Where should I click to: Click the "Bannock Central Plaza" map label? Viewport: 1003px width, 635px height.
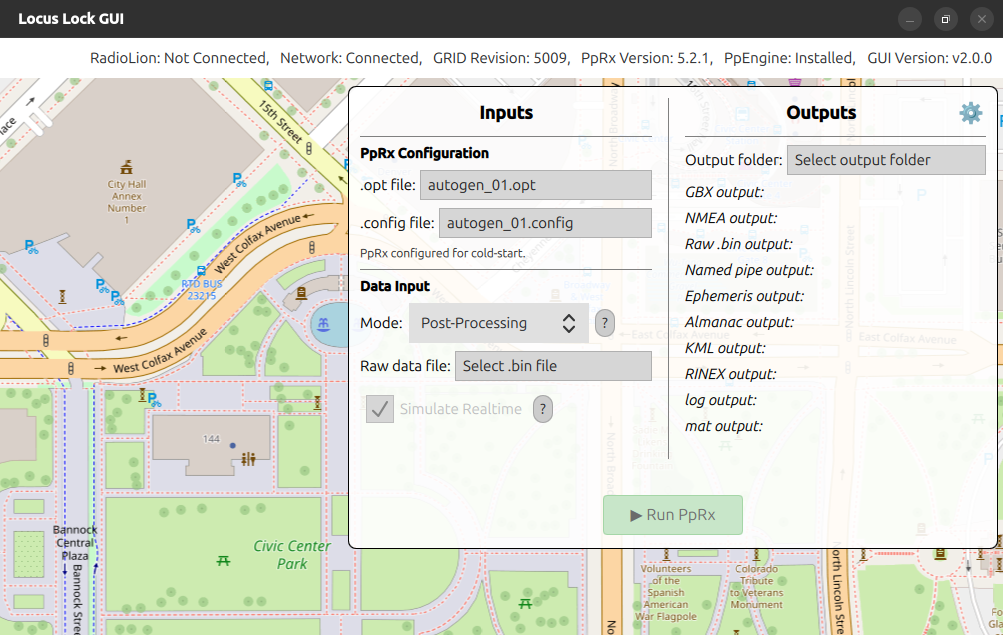(75, 542)
